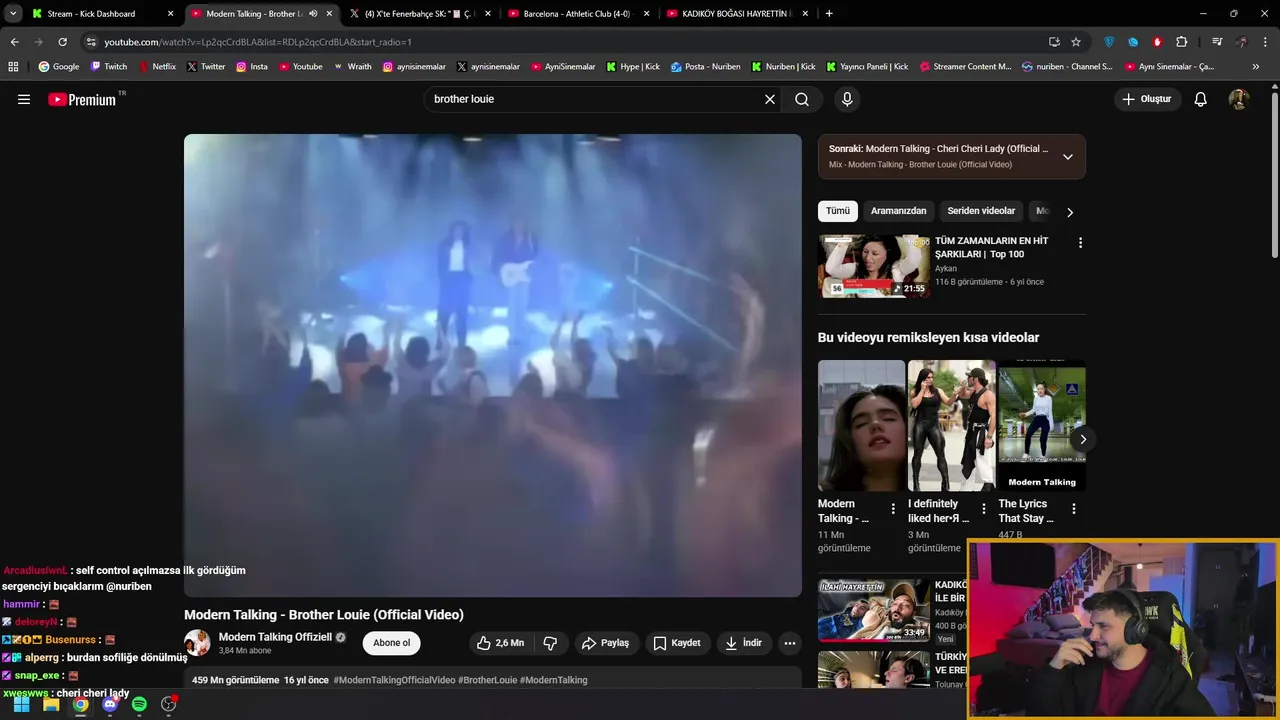Screen dimensions: 1280x720
Task: Open Discord from the taskbar
Action: [x=110, y=704]
